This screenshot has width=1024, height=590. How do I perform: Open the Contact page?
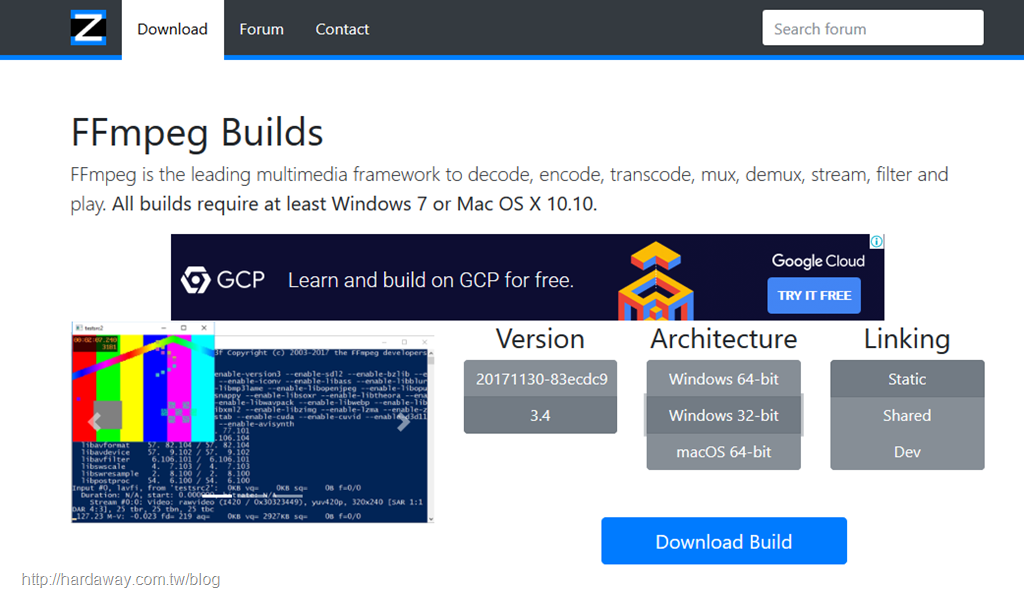pos(342,29)
